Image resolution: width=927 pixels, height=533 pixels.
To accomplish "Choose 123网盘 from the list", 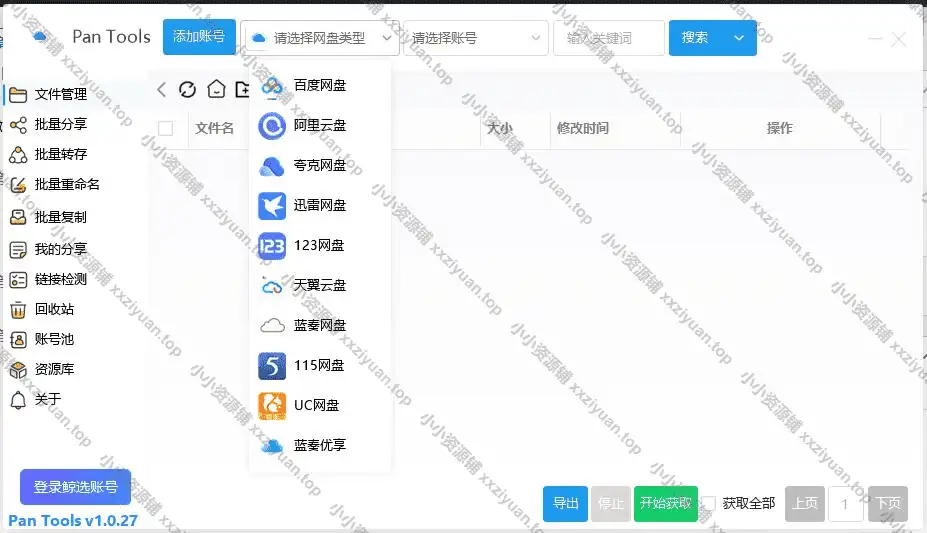I will [x=319, y=246].
